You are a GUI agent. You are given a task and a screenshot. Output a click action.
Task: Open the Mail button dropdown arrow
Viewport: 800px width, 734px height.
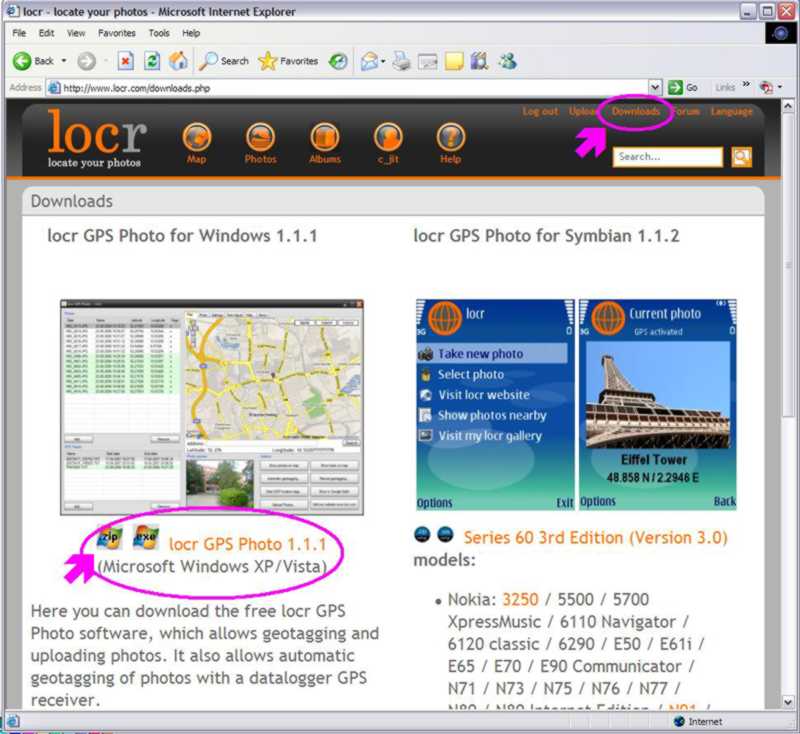(383, 62)
